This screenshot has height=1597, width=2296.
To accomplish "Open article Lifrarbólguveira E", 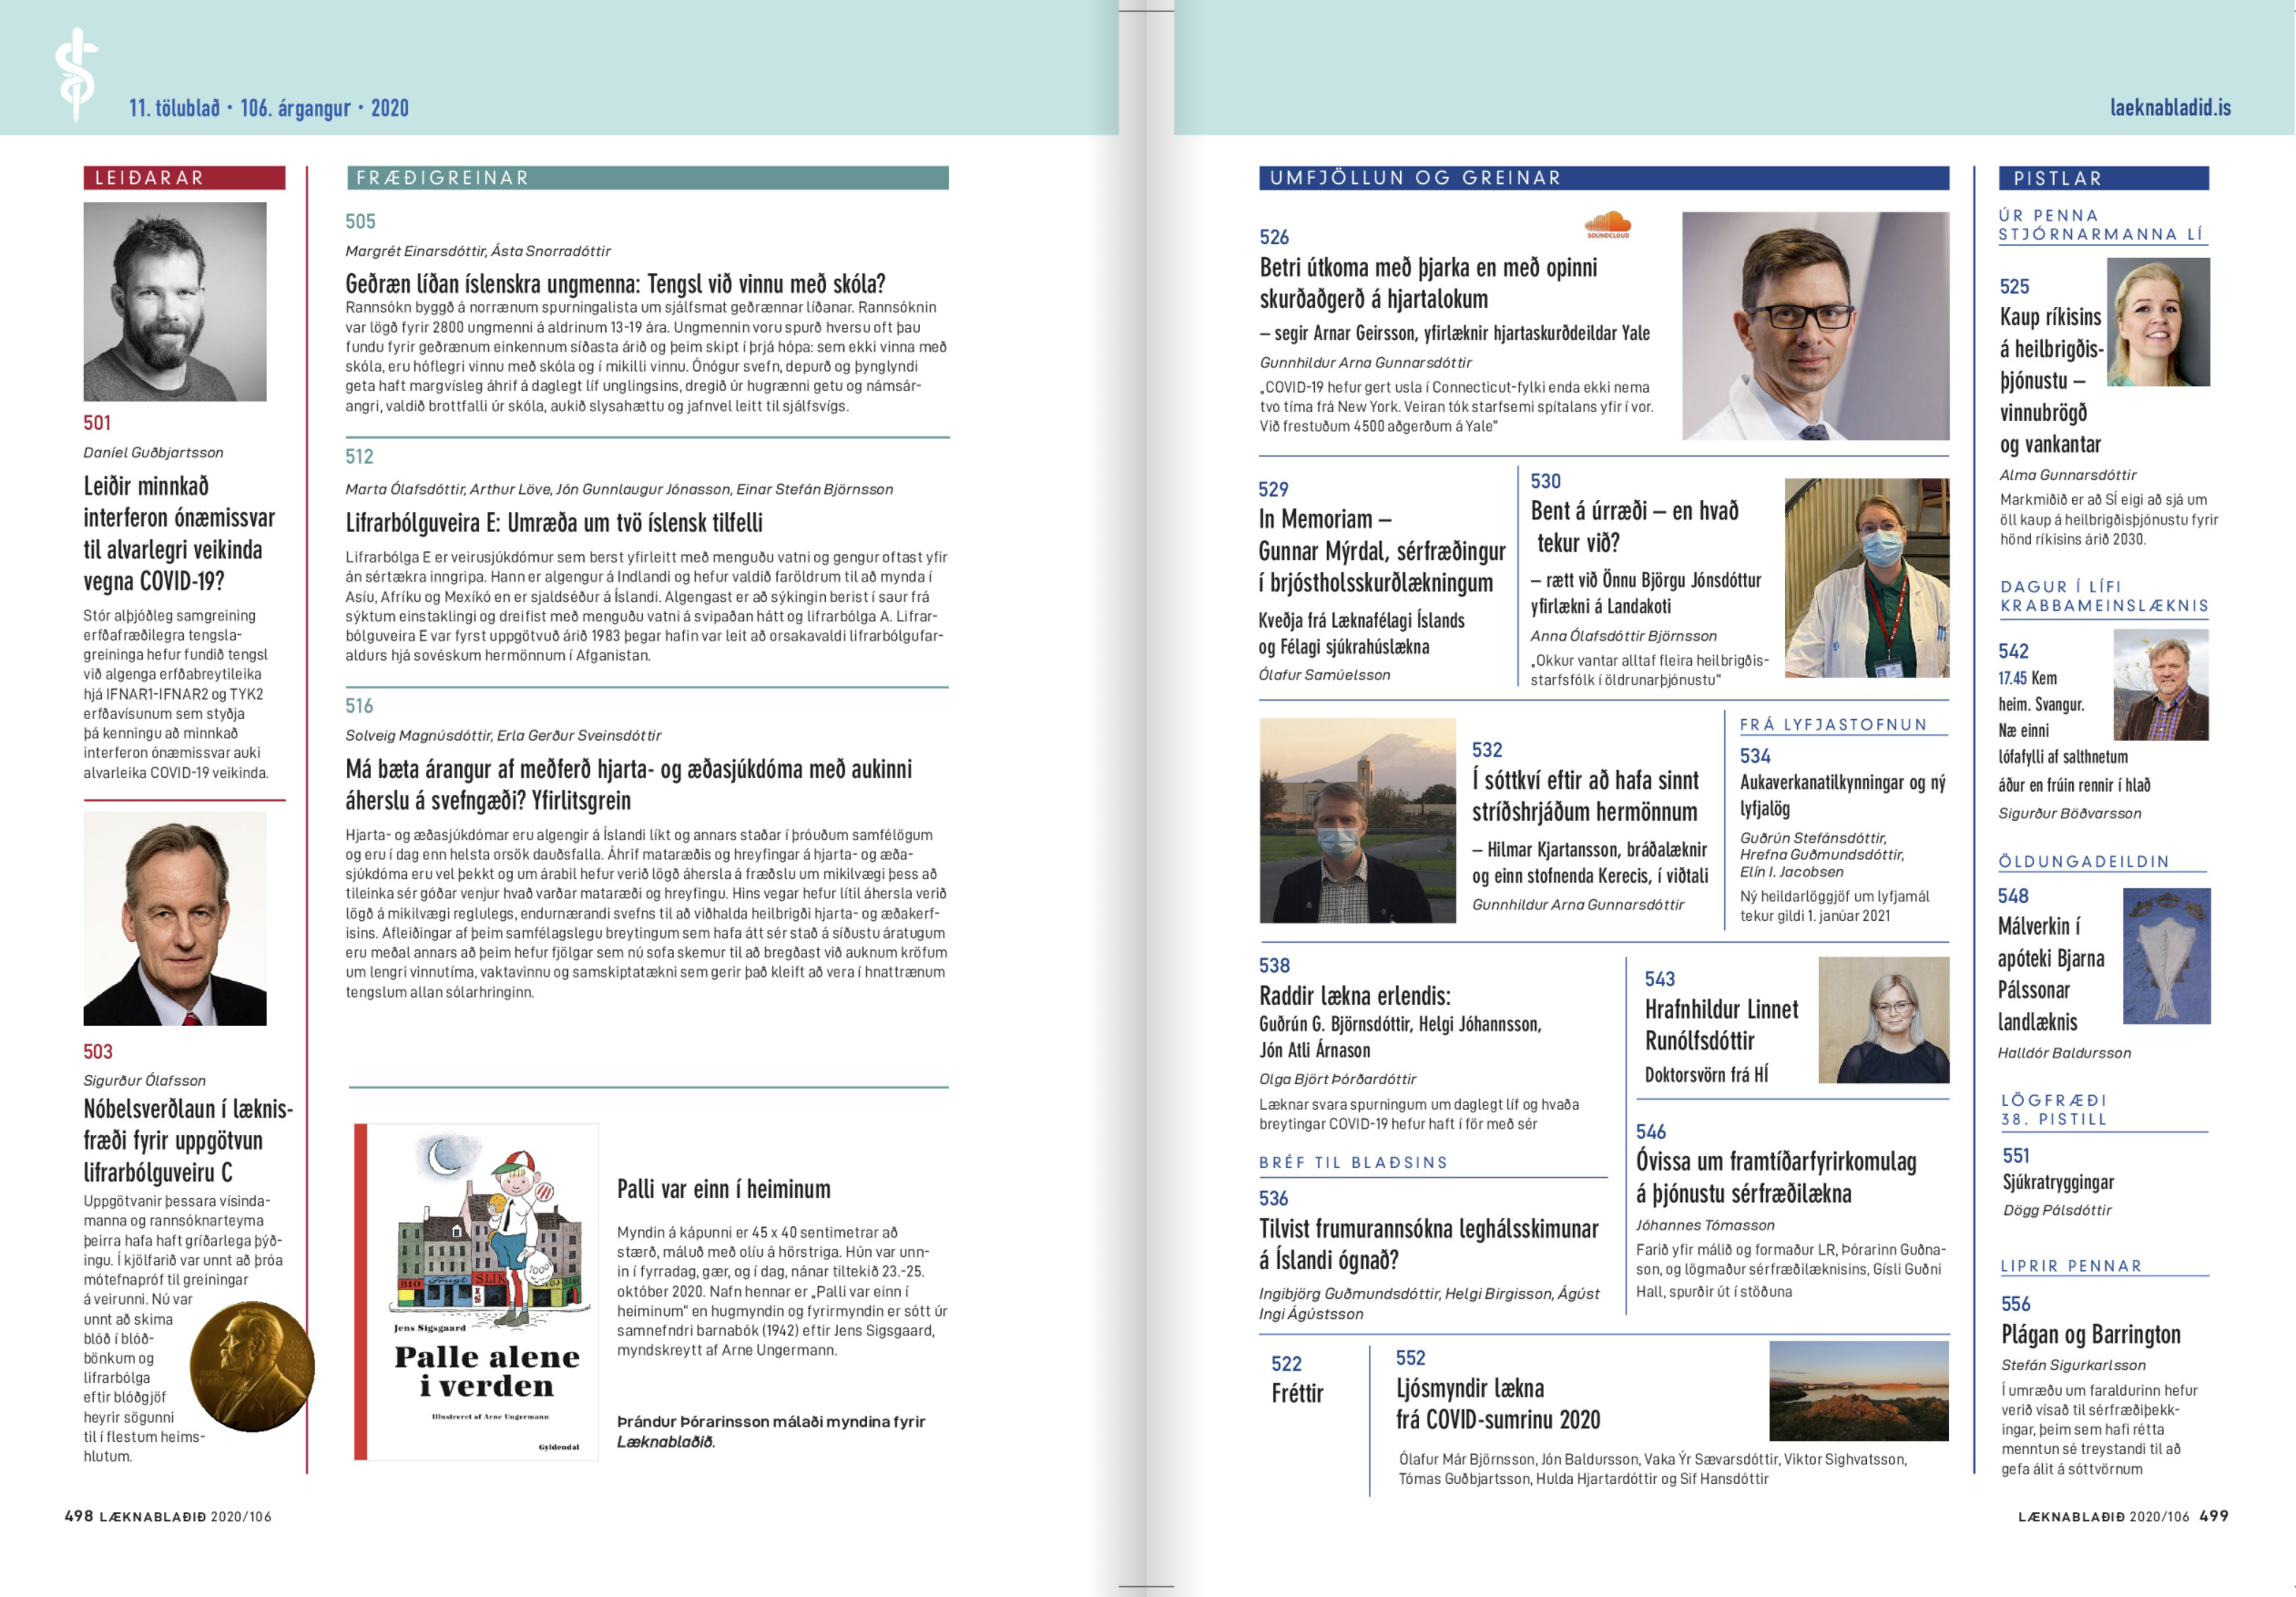I will (x=554, y=522).
